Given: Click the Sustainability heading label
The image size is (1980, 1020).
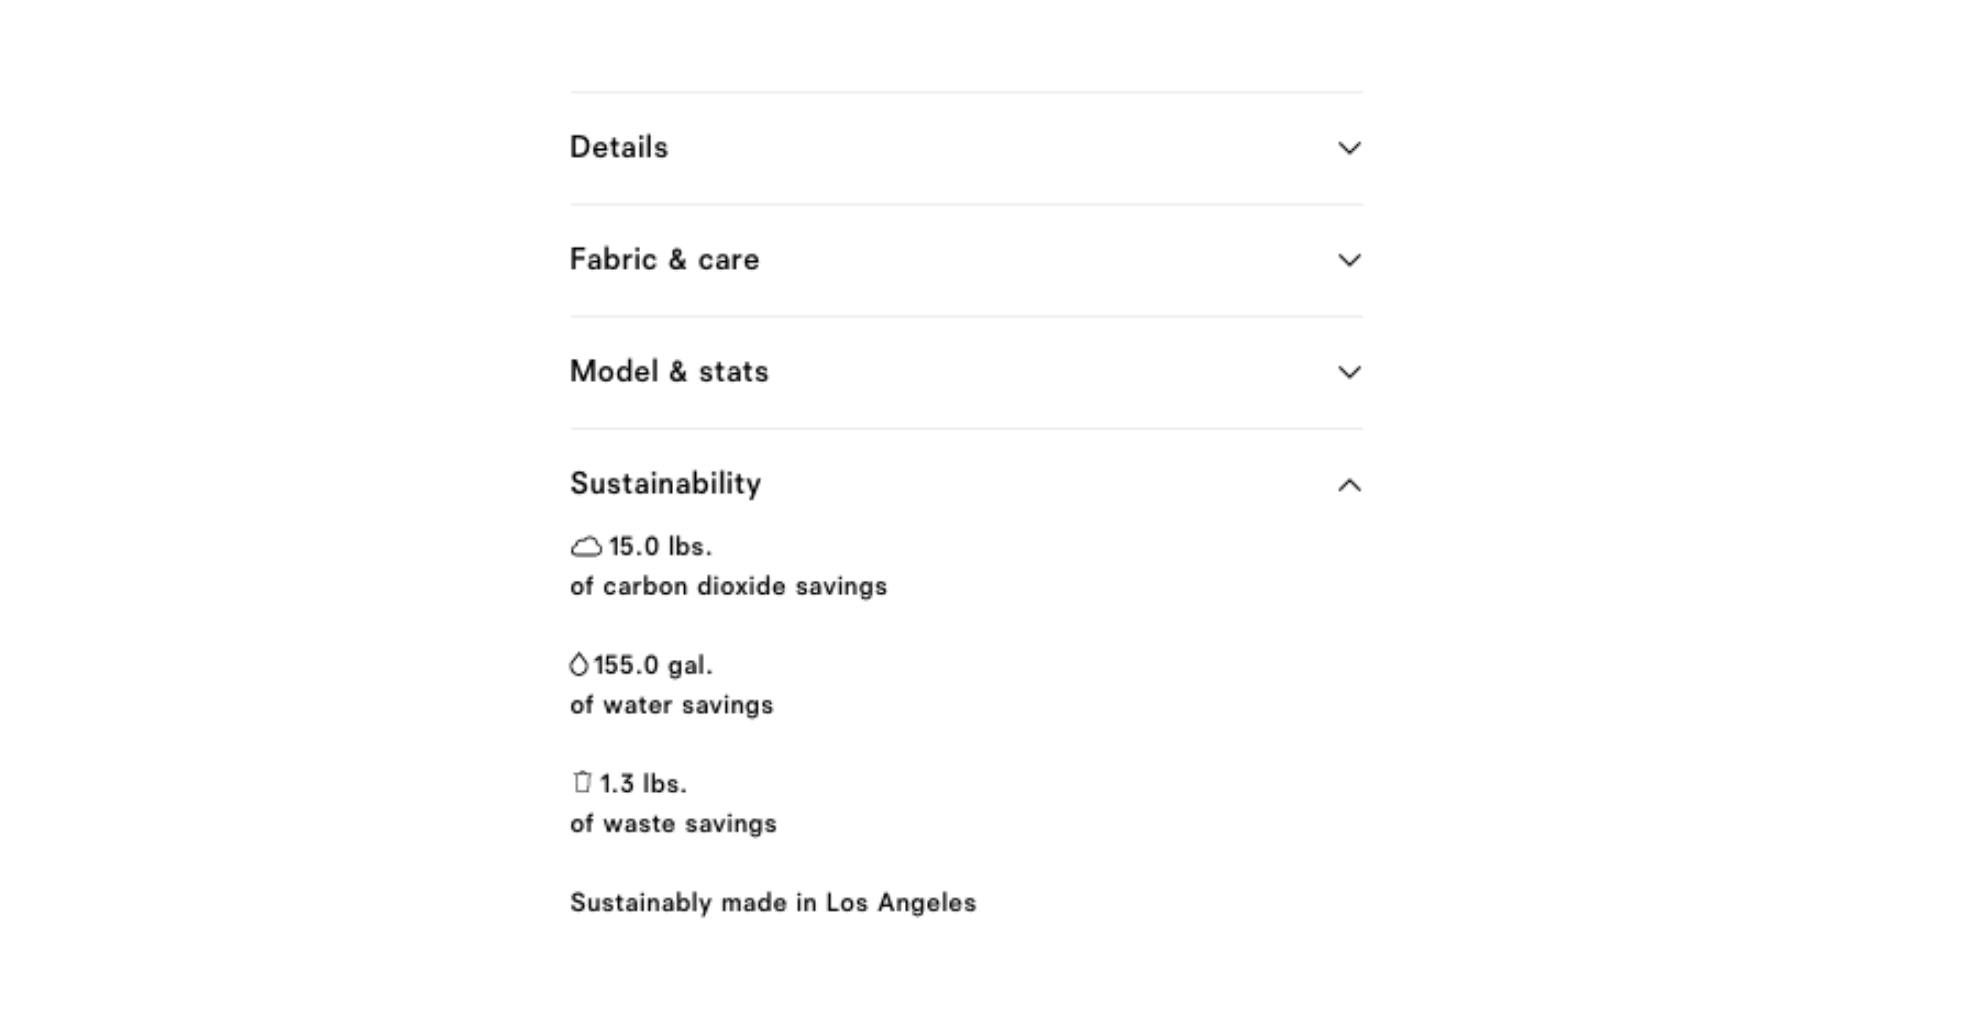Looking at the screenshot, I should click(x=666, y=484).
